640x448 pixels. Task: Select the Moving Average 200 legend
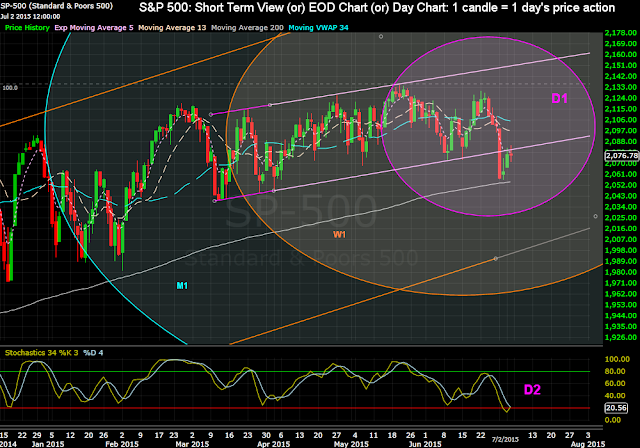(x=247, y=28)
